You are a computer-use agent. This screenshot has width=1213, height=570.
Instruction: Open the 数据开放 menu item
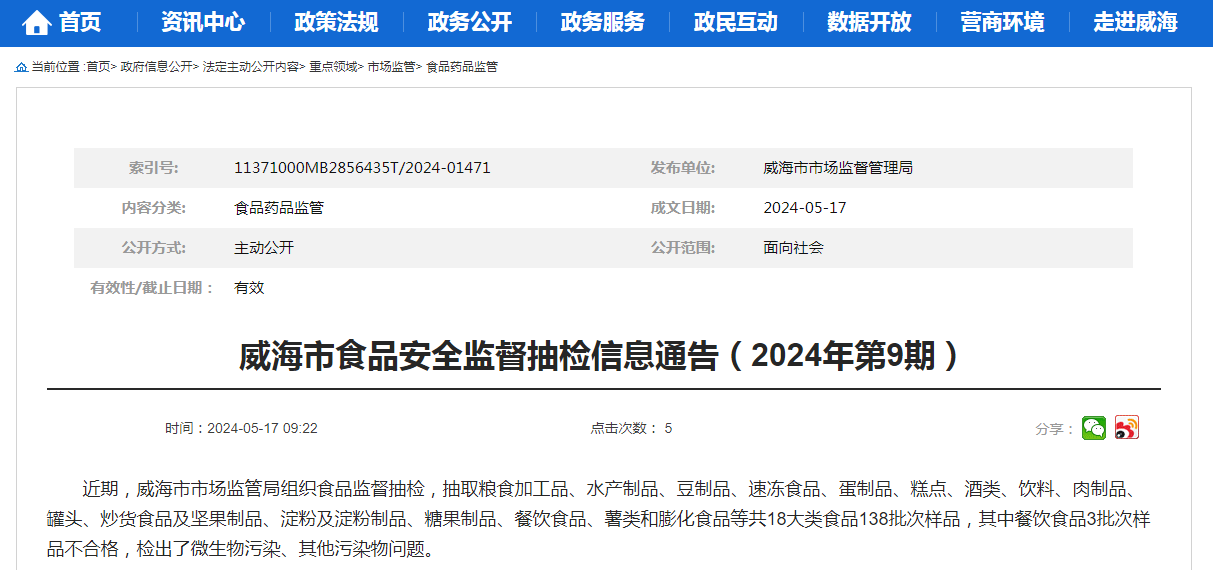coord(869,22)
